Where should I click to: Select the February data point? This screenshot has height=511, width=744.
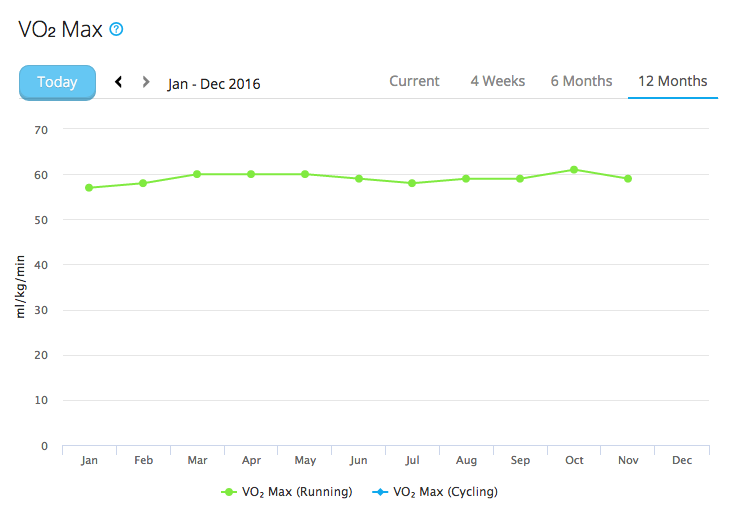[143, 183]
